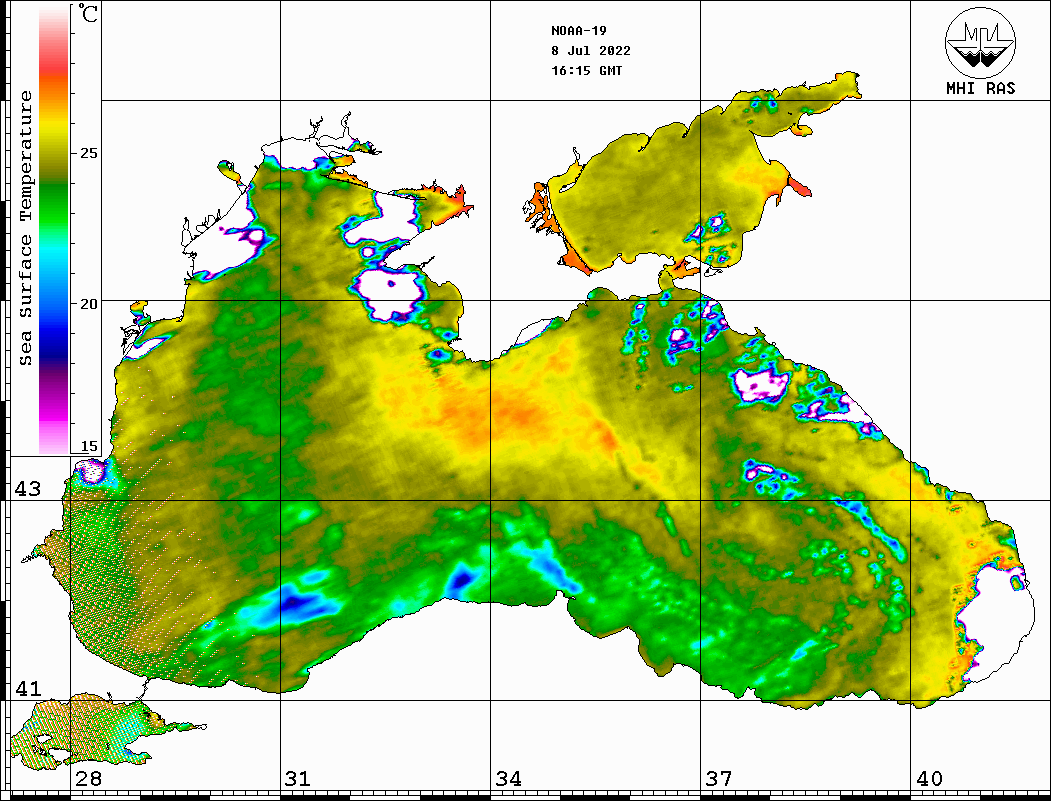Viewport: 1051px width, 801px height.
Task: Click the '15' color scale tick label
Action: [x=88, y=446]
